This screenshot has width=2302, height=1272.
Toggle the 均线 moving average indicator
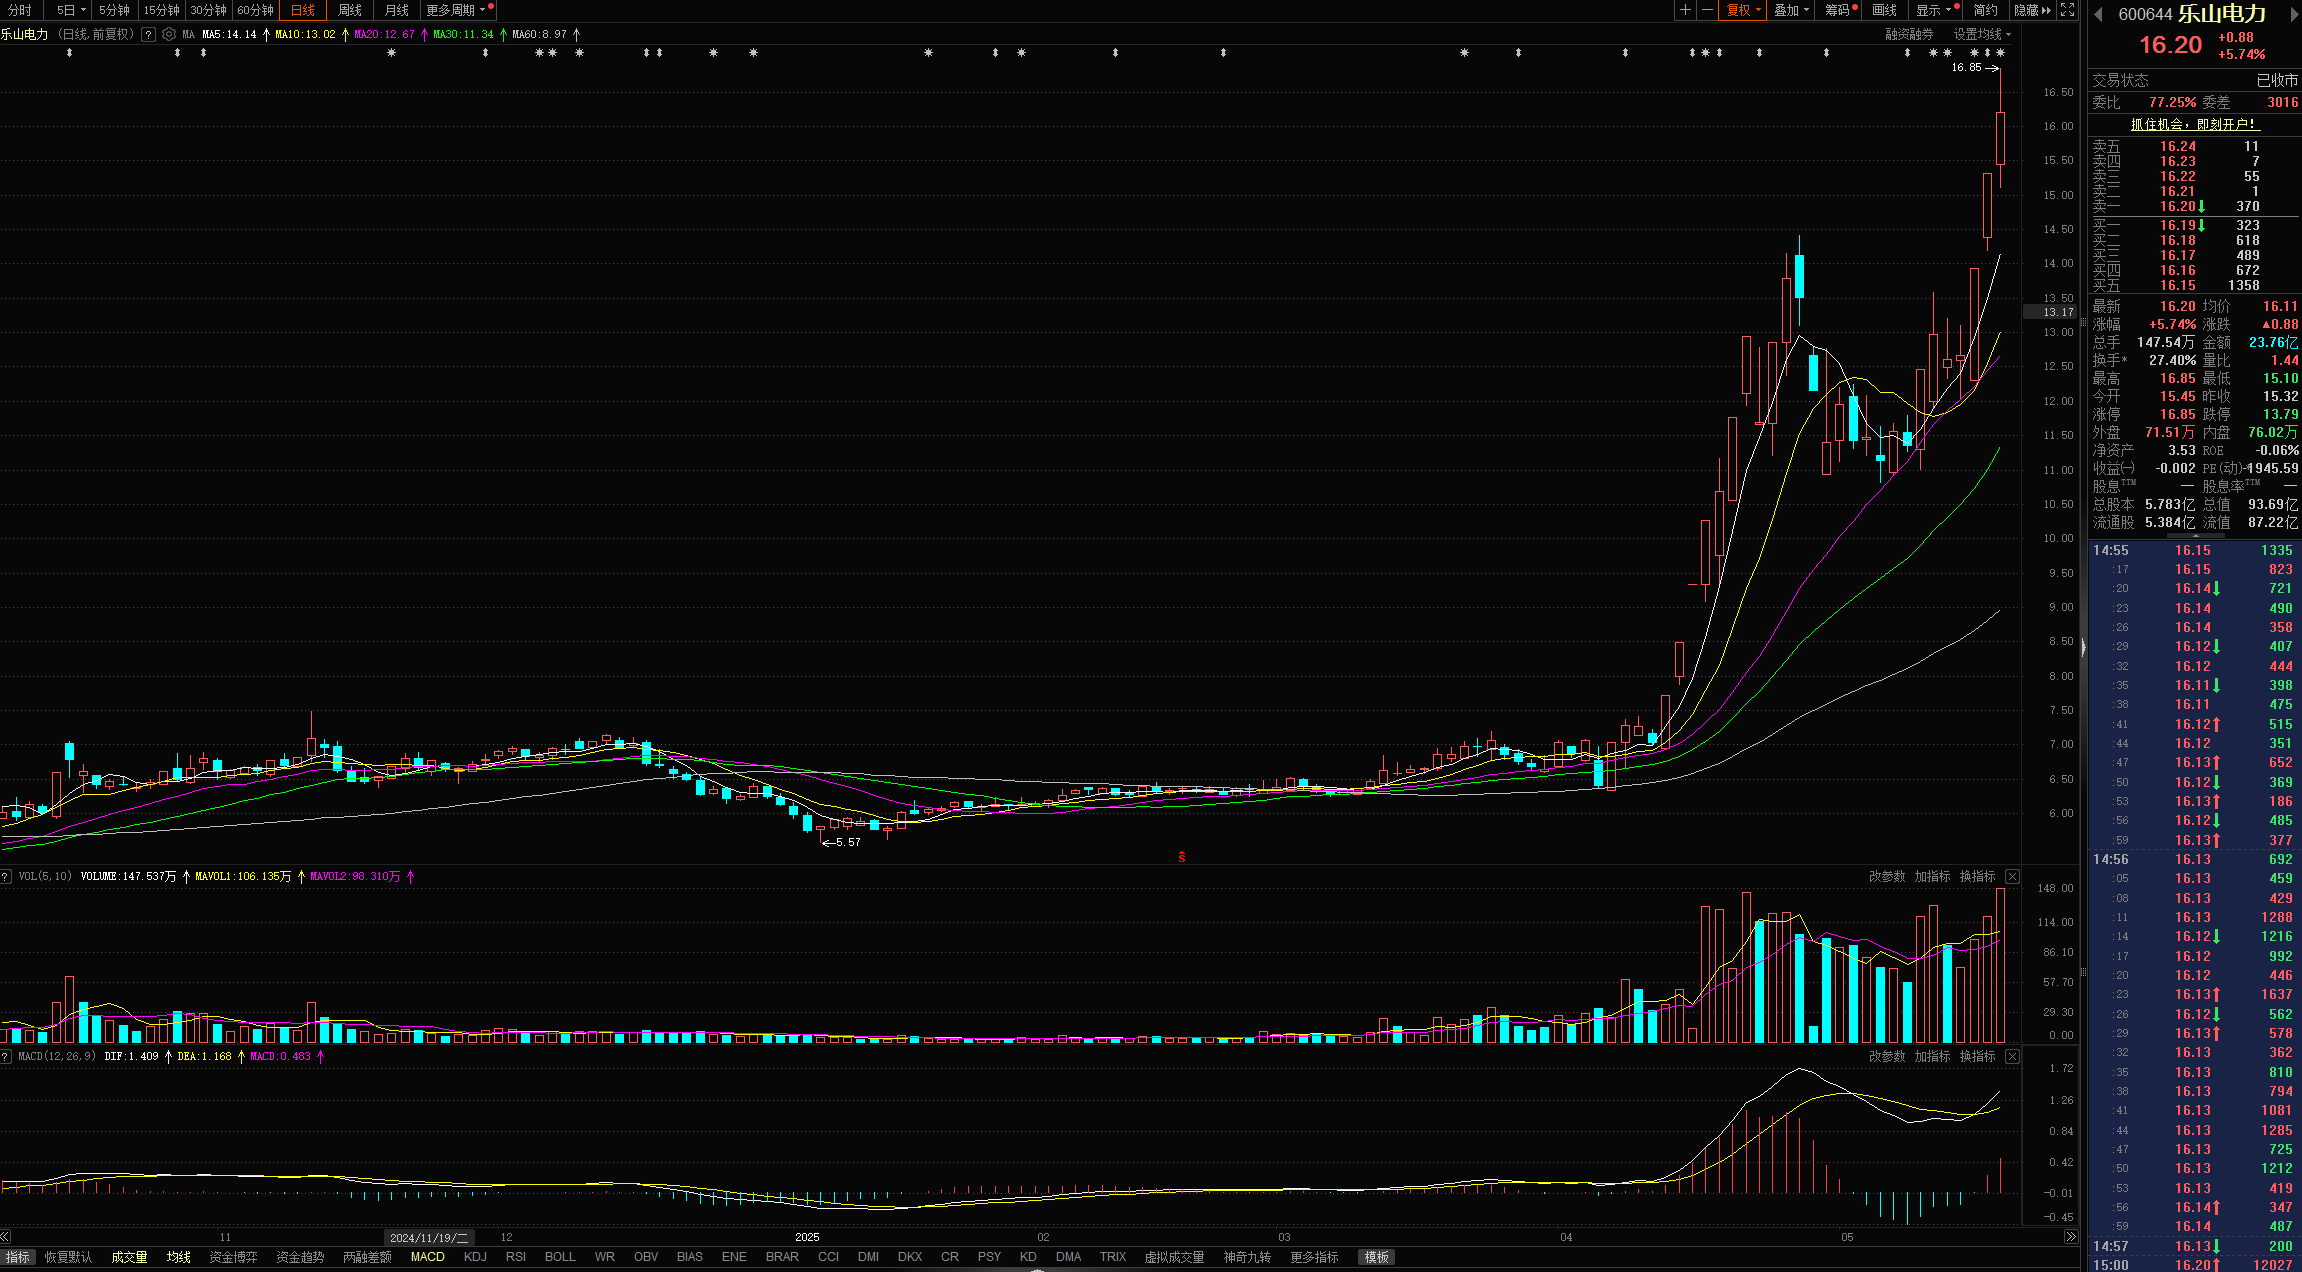click(179, 1257)
